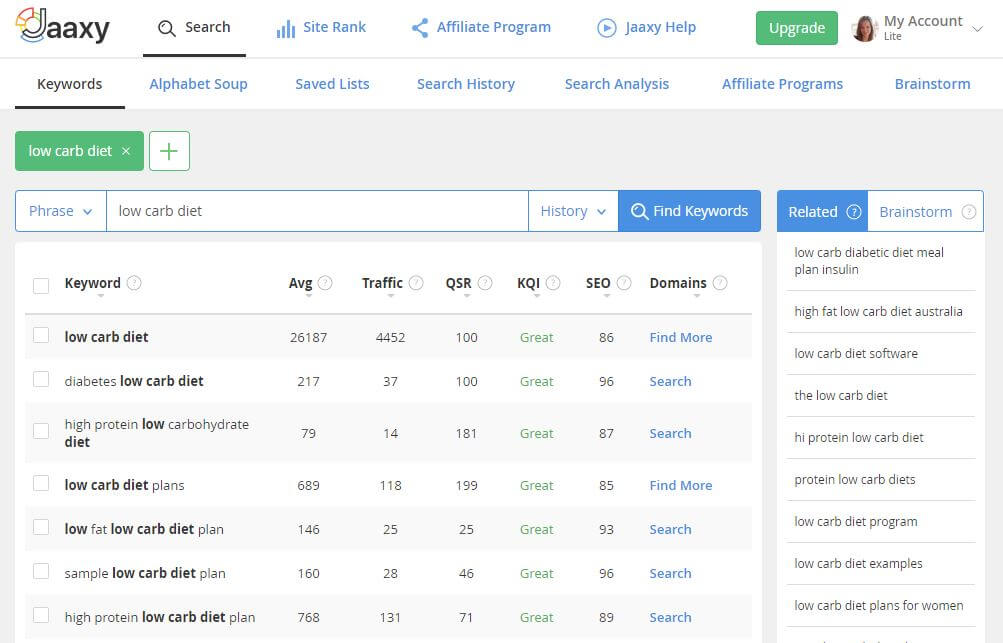Click the Site Rank bar chart icon
Image resolution: width=1003 pixels, height=643 pixels.
coord(285,28)
